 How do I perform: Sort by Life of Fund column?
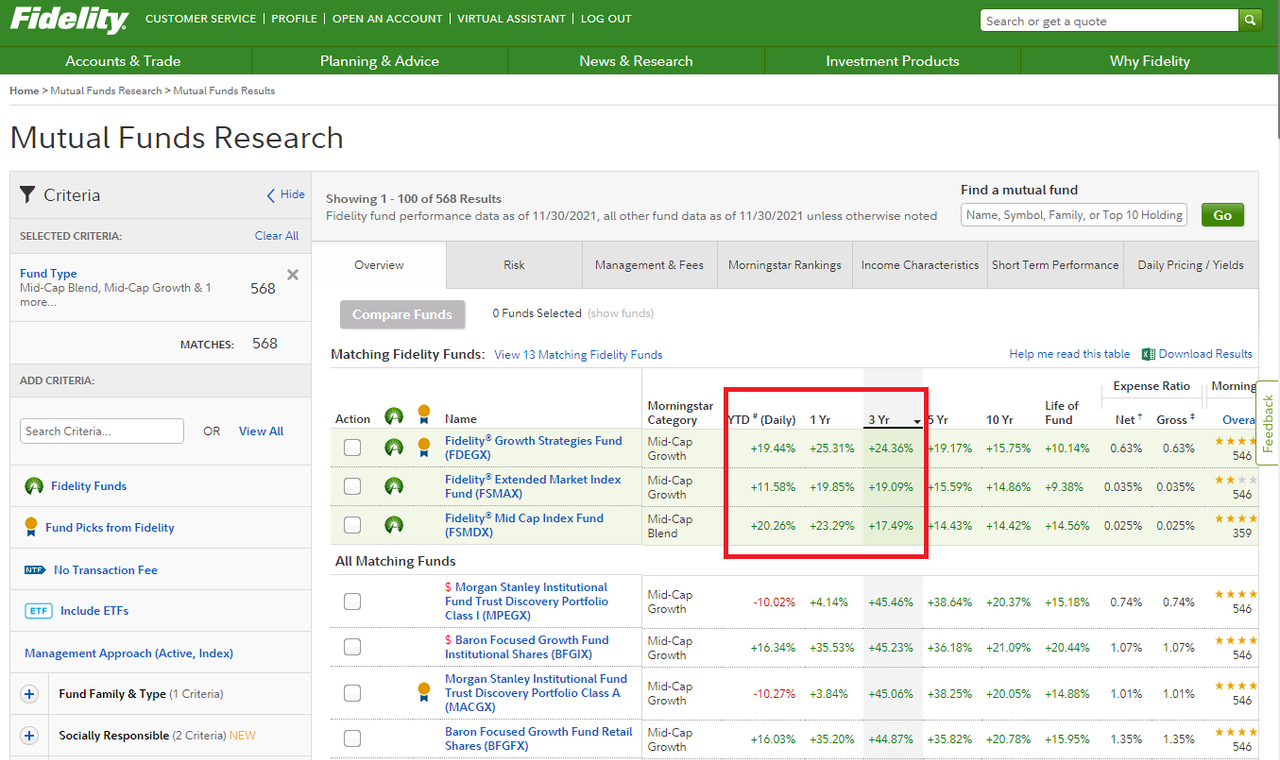pos(1062,412)
